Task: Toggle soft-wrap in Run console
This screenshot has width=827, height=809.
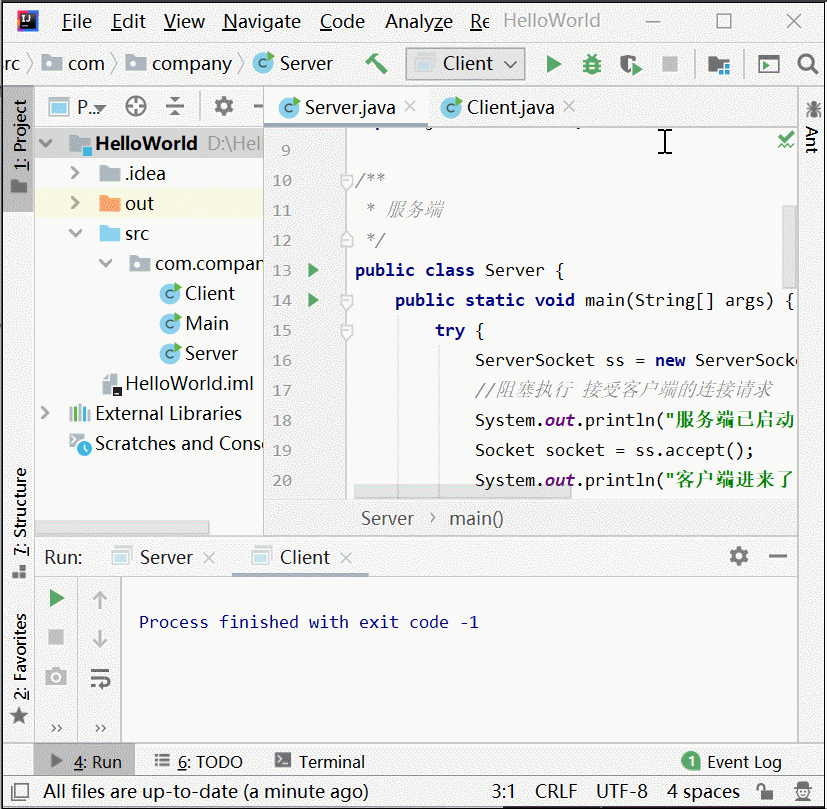Action: pyautogui.click(x=100, y=678)
